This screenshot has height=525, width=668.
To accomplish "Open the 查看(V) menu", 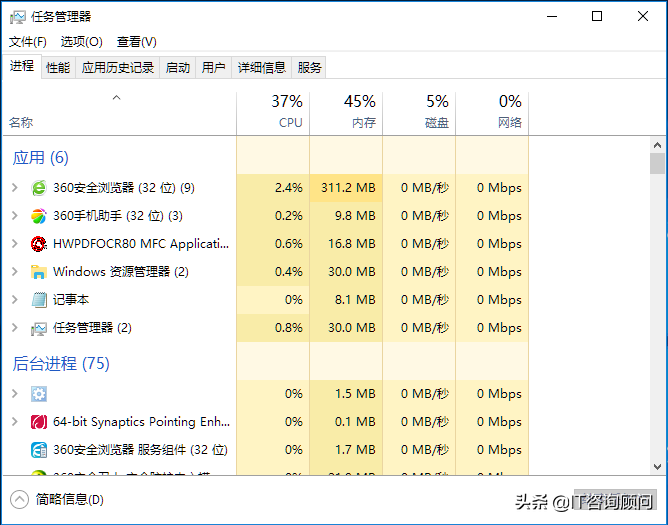I will tap(136, 42).
